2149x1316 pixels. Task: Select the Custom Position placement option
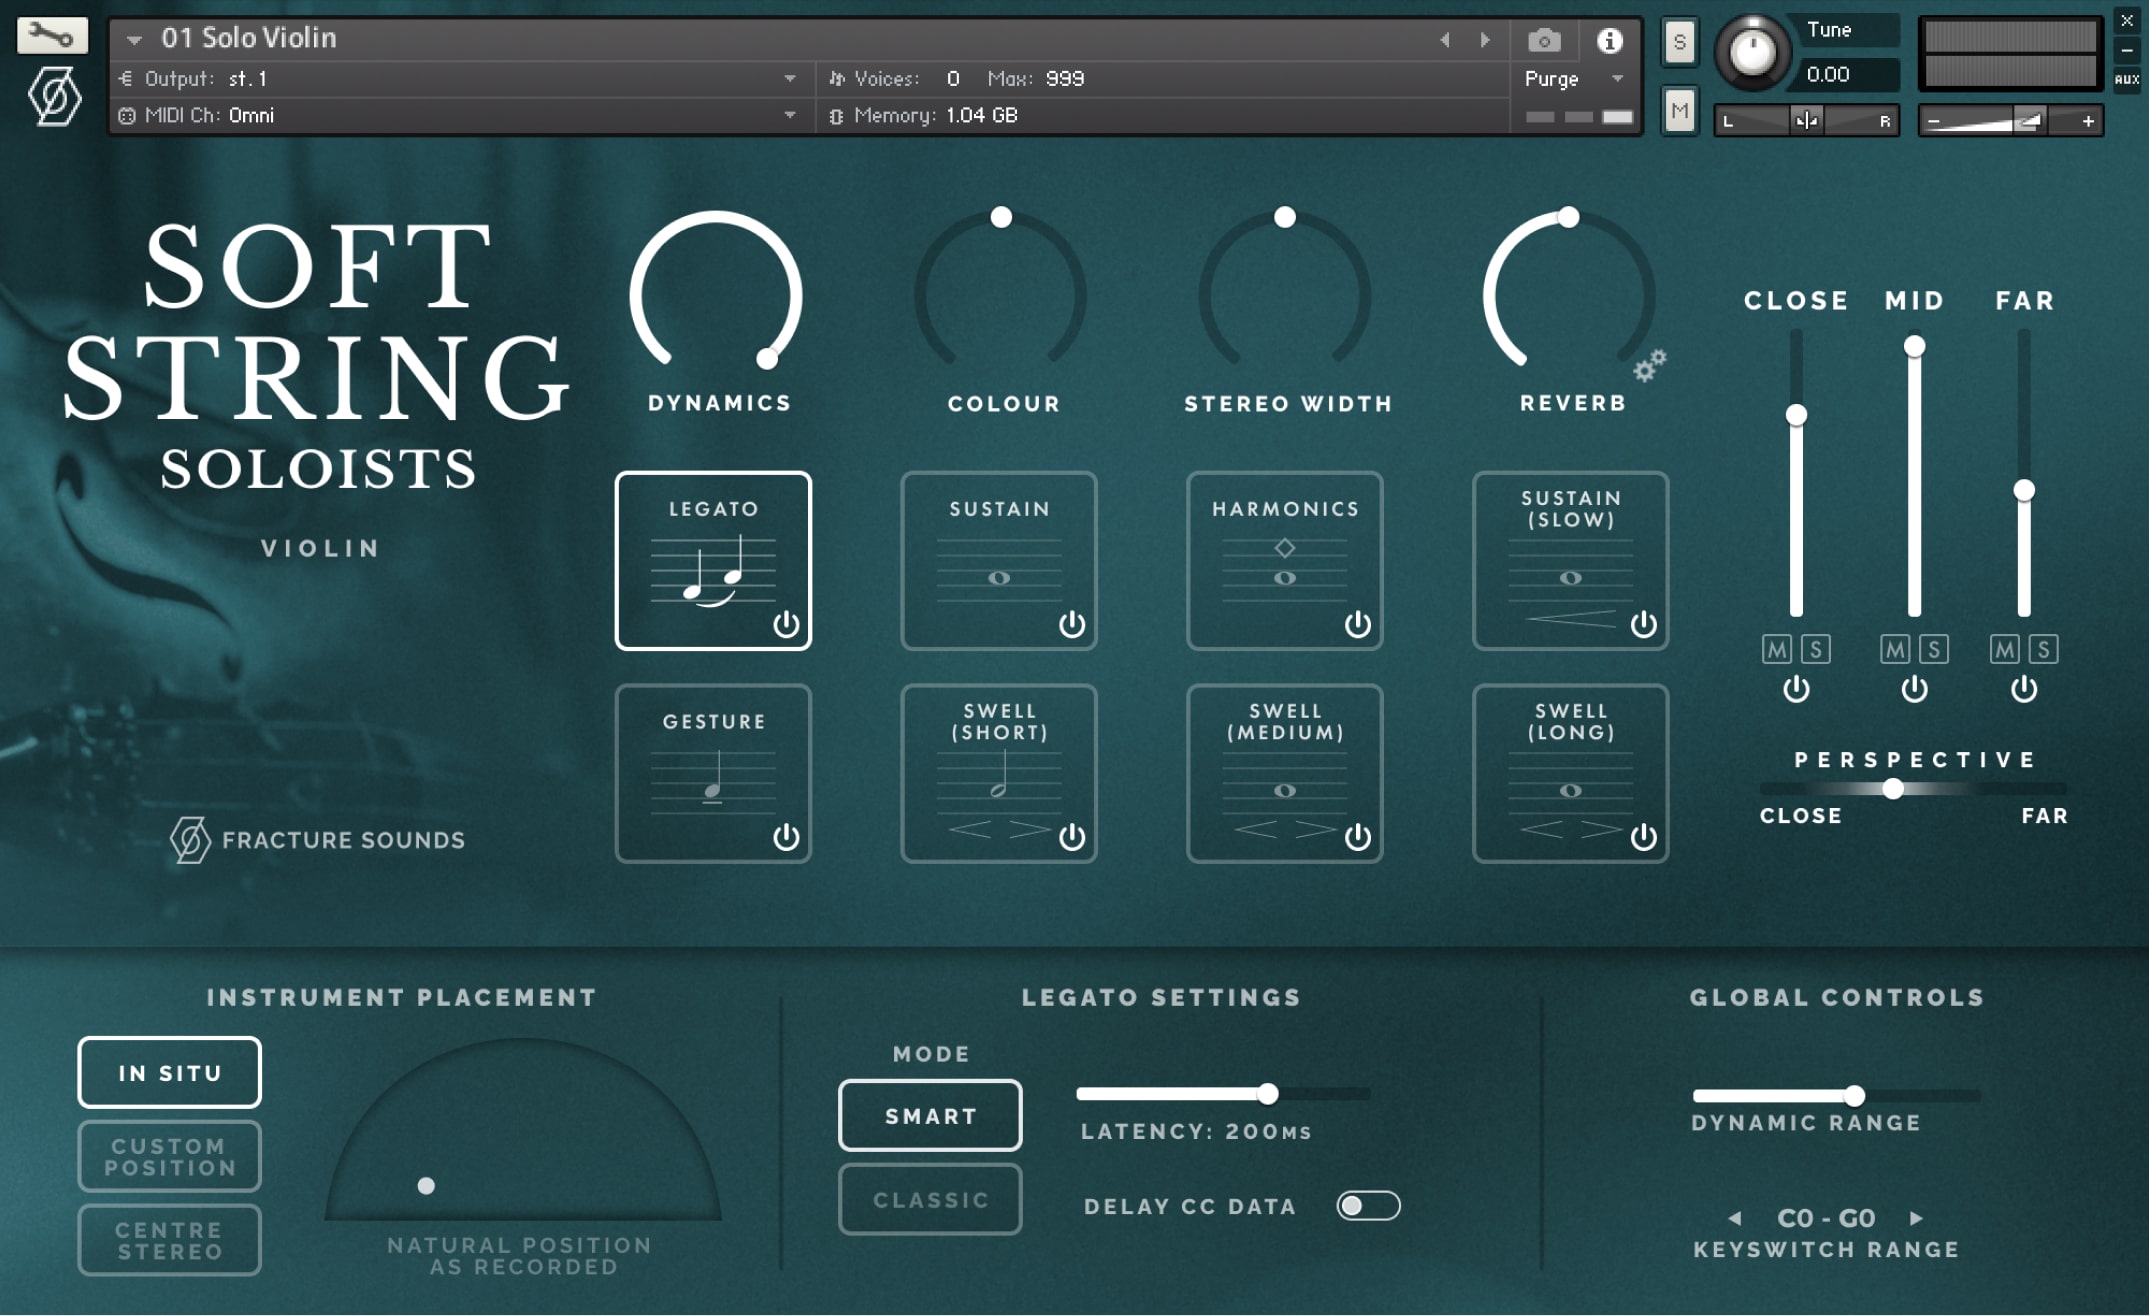(x=170, y=1157)
